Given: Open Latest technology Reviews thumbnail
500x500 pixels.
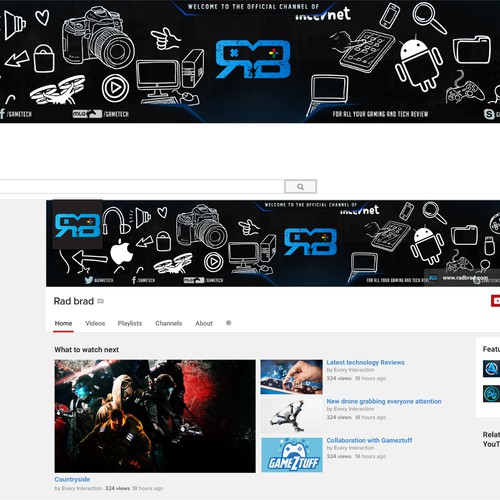Looking at the screenshot, I should point(292,377).
